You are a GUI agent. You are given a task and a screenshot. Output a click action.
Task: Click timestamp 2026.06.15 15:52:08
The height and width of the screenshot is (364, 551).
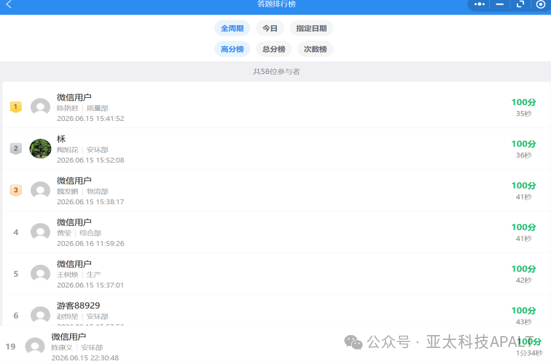(90, 160)
